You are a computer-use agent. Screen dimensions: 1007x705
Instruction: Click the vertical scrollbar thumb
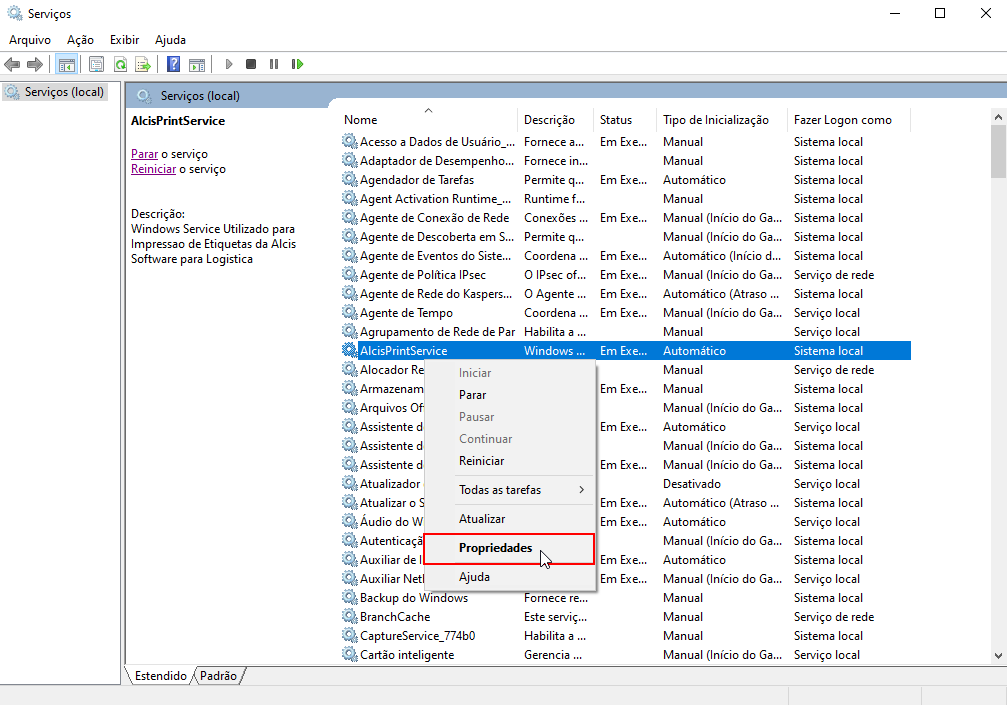pyautogui.click(x=998, y=152)
